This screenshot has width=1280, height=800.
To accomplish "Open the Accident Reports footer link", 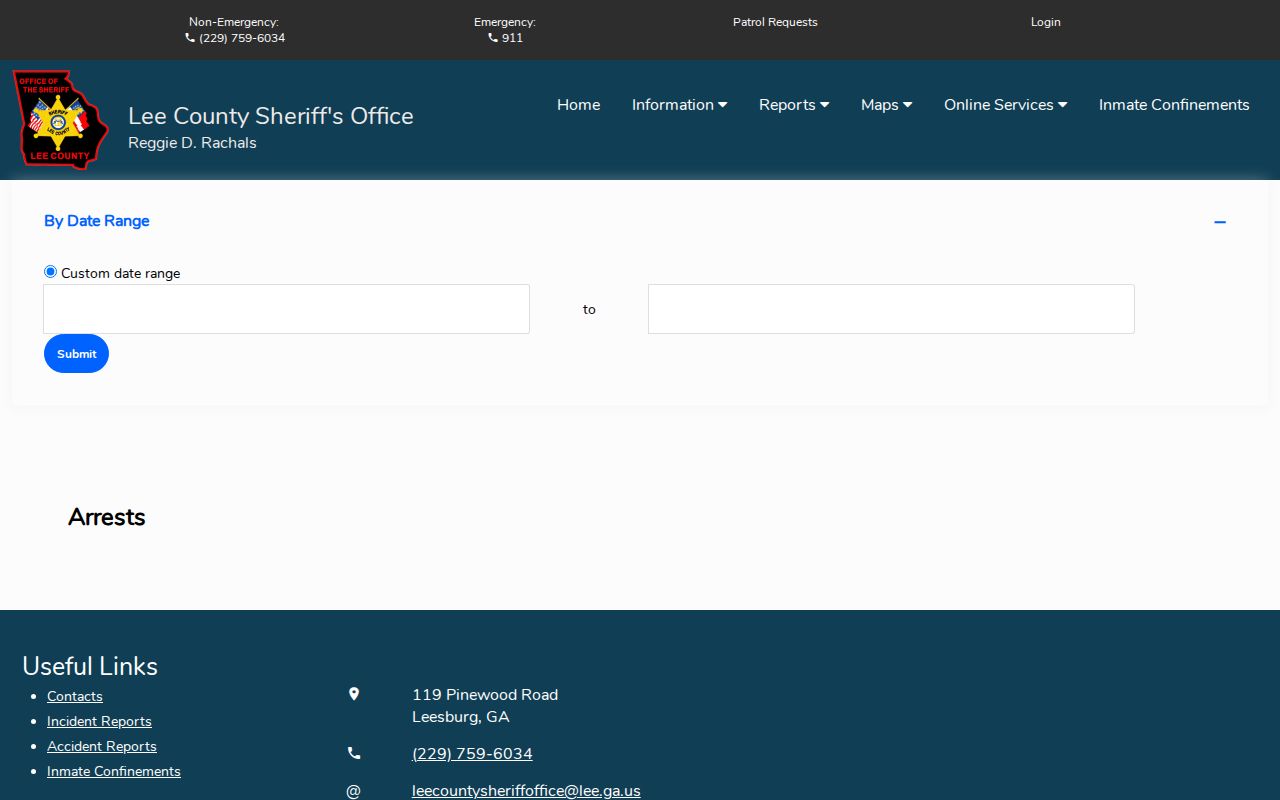I will [102, 746].
